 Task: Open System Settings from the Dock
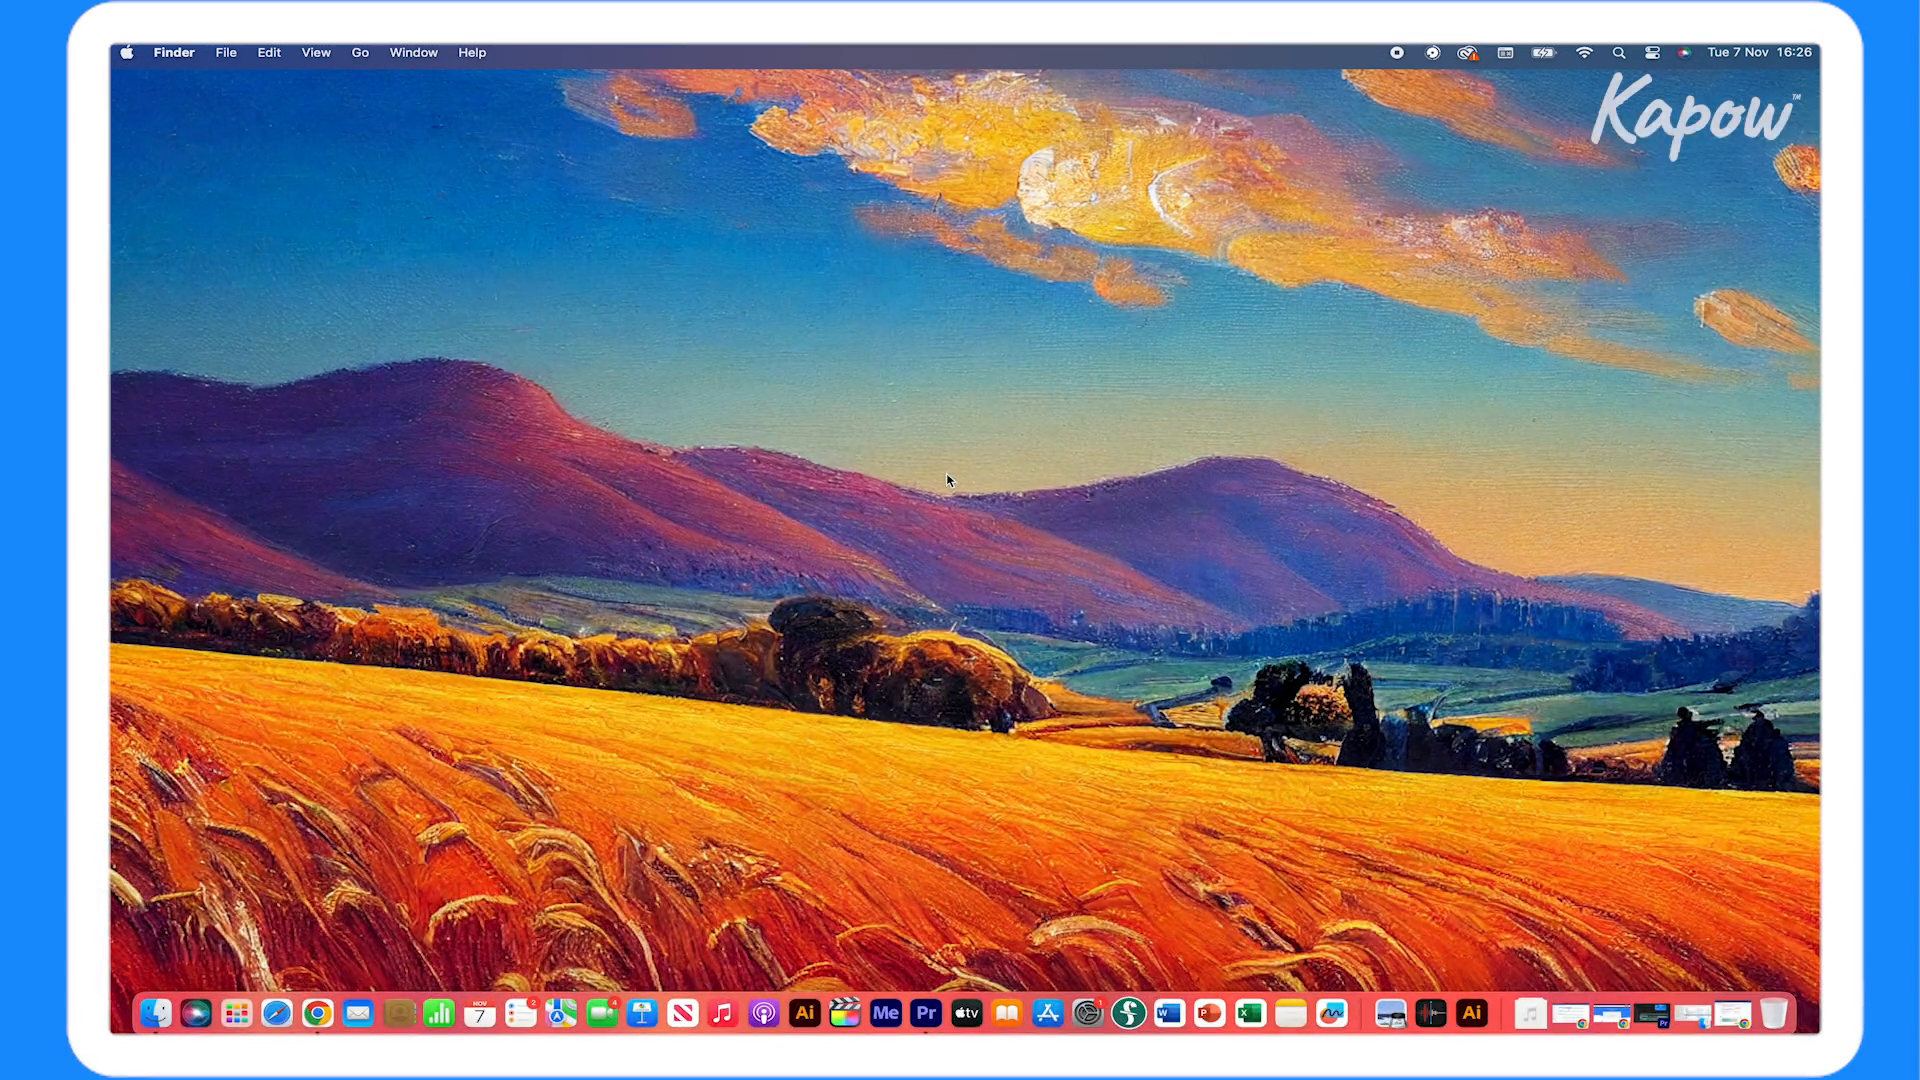click(1088, 1013)
